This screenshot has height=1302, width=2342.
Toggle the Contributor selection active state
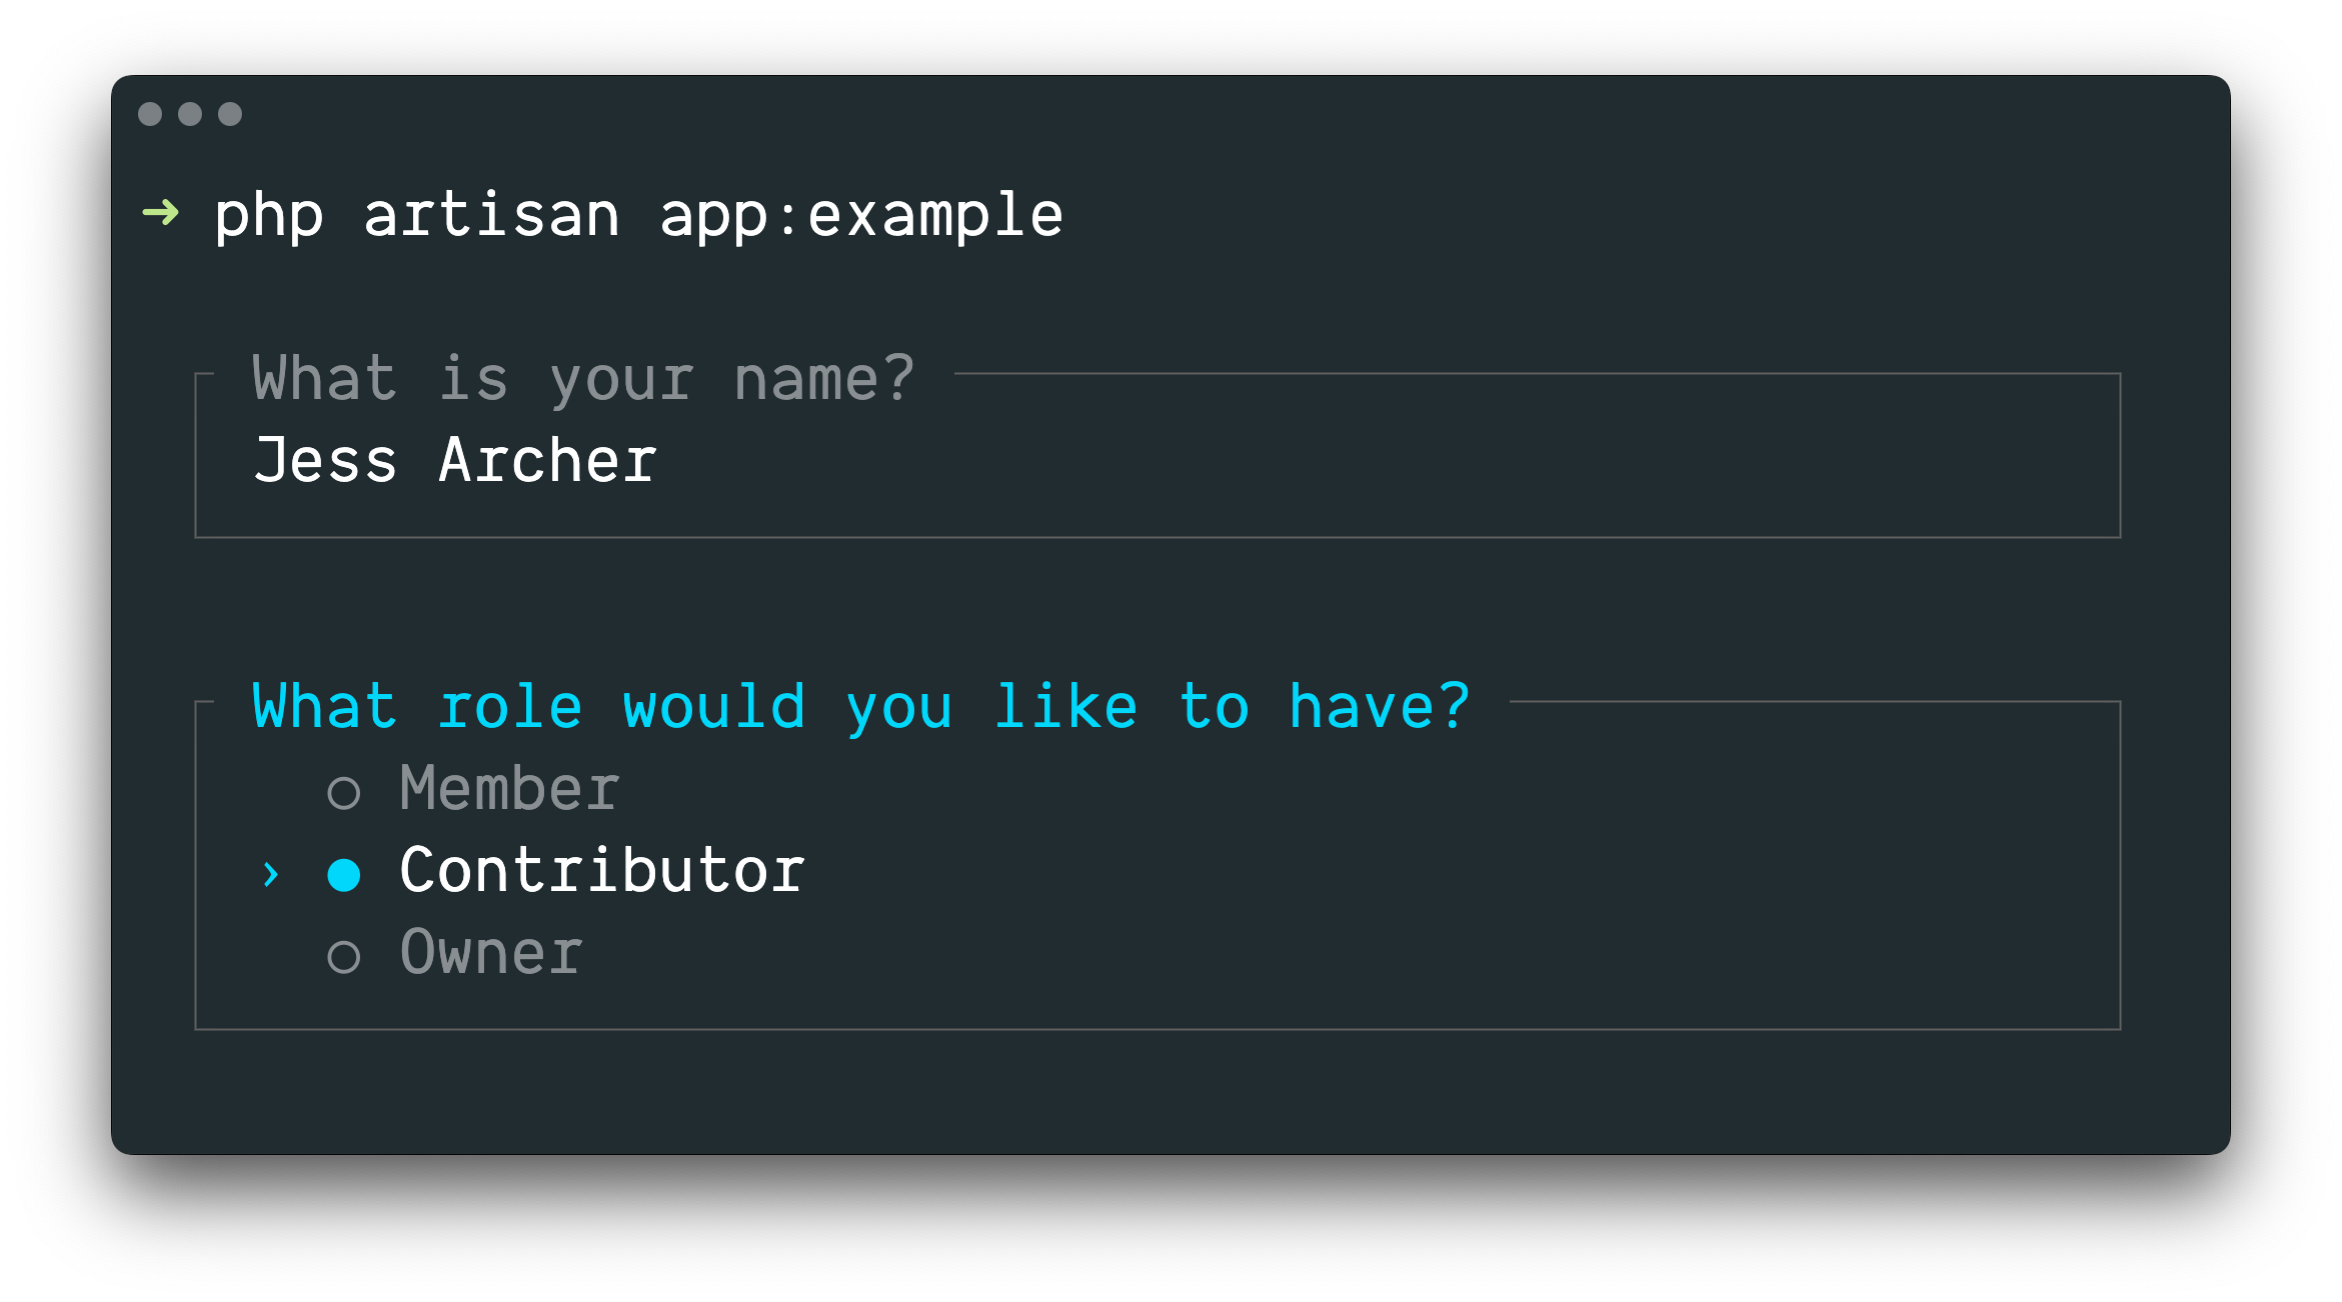point(346,869)
